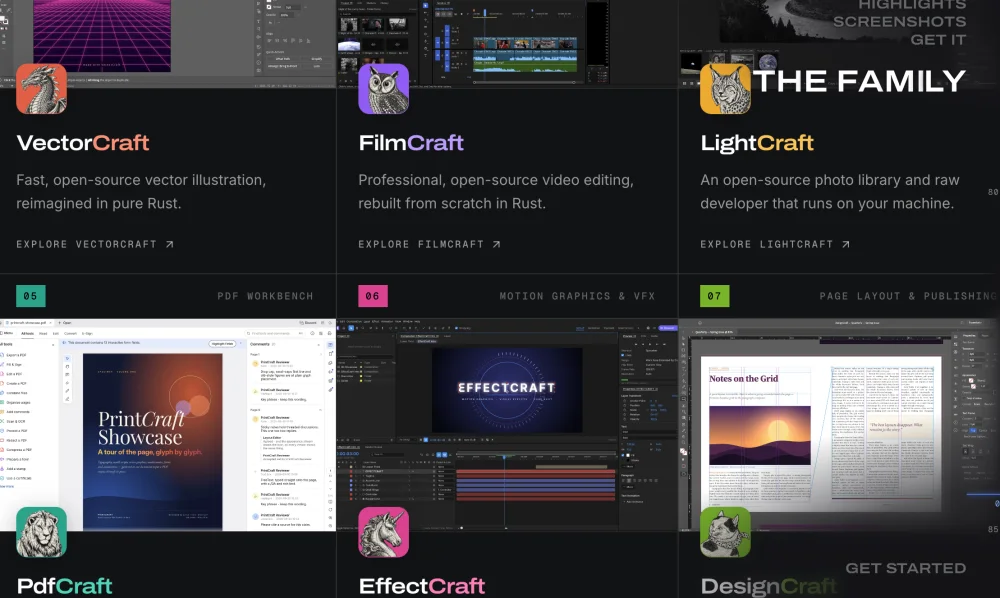Click the FilmCraft owl app icon
Viewport: 1000px width, 598px height.
pyautogui.click(x=383, y=89)
